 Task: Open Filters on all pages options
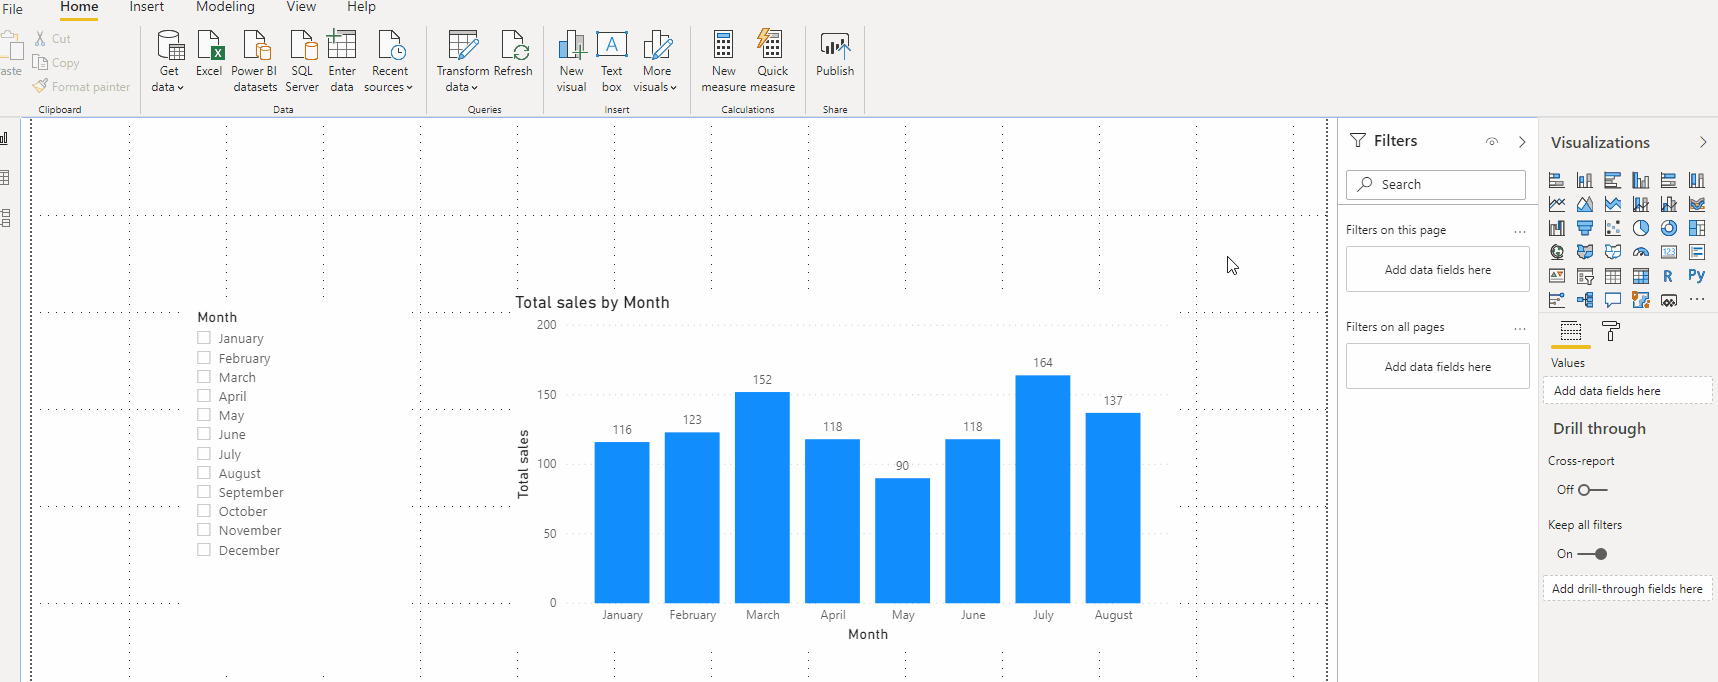pyautogui.click(x=1520, y=328)
